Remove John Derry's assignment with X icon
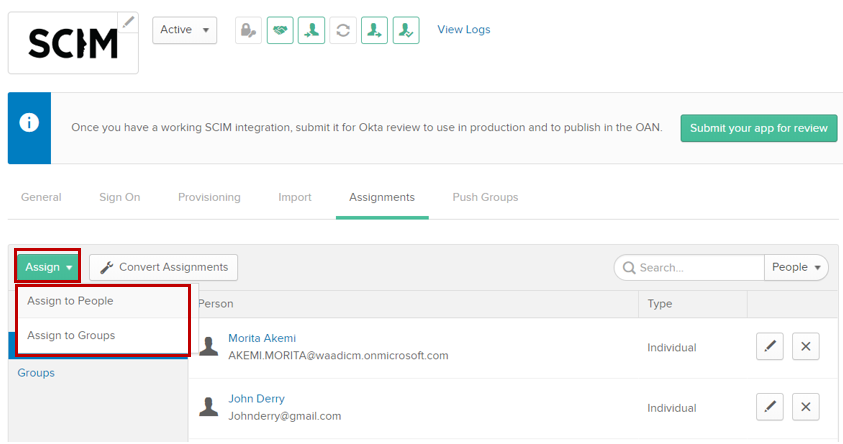The height and width of the screenshot is (444, 843). (x=806, y=407)
